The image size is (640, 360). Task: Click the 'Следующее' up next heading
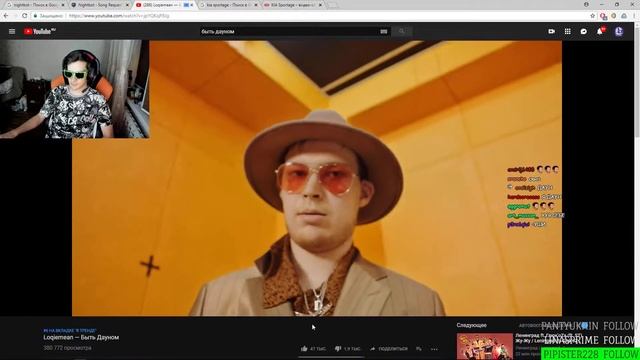click(471, 325)
